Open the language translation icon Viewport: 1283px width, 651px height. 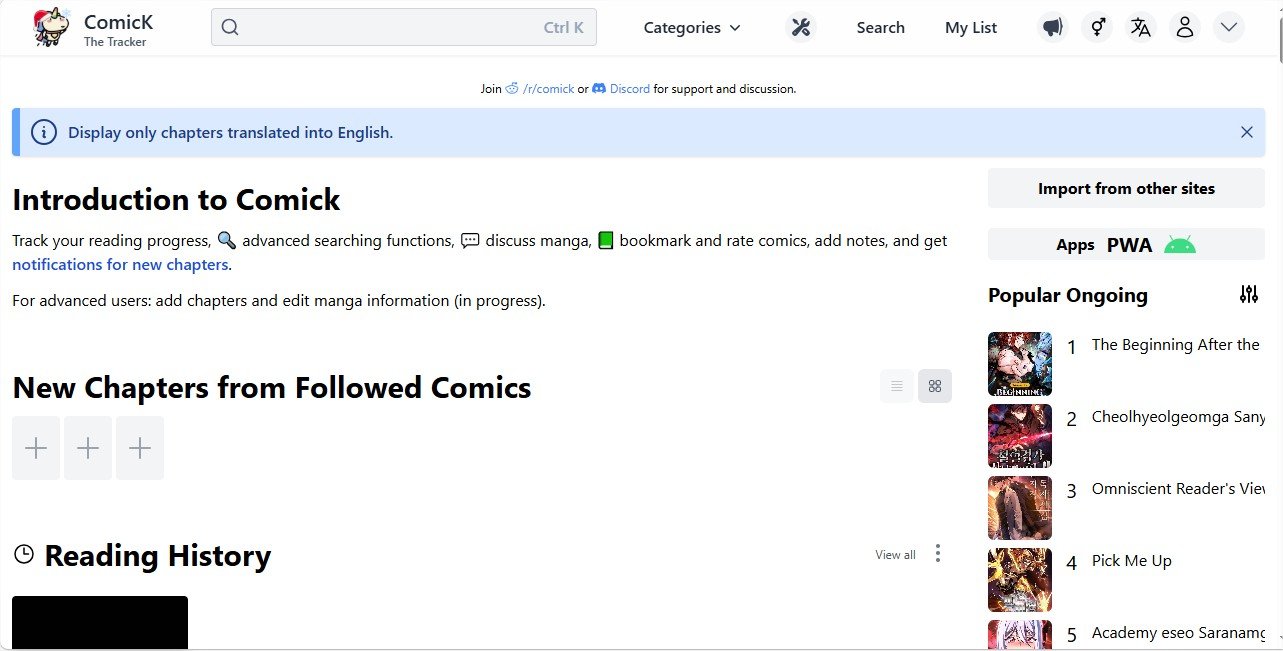coord(1141,28)
